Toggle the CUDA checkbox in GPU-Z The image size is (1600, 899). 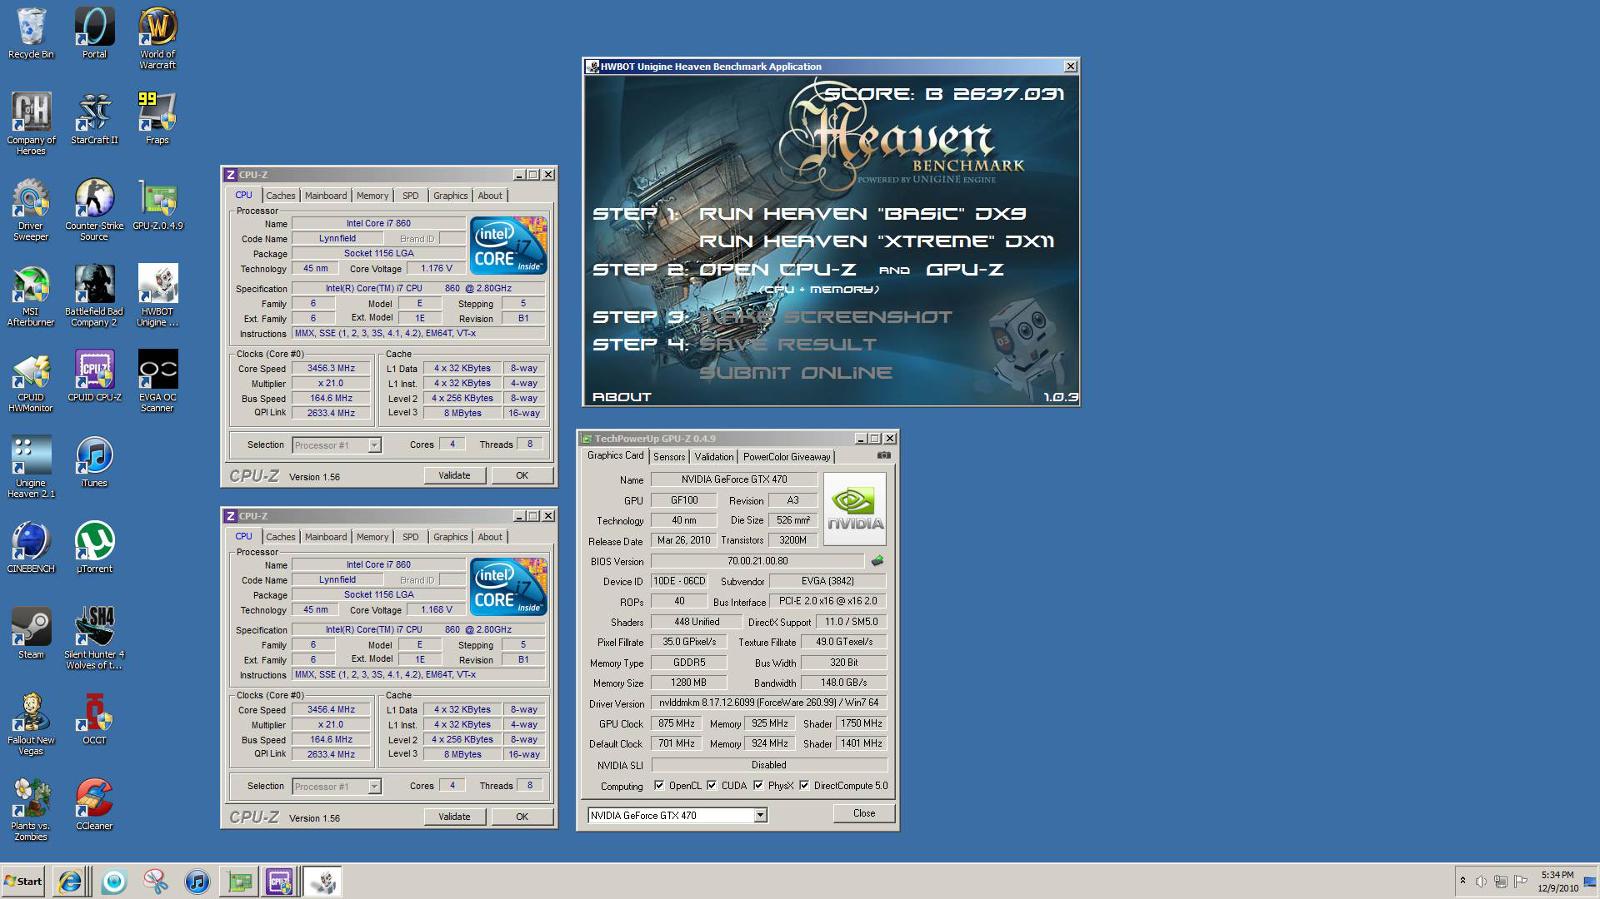click(x=712, y=785)
